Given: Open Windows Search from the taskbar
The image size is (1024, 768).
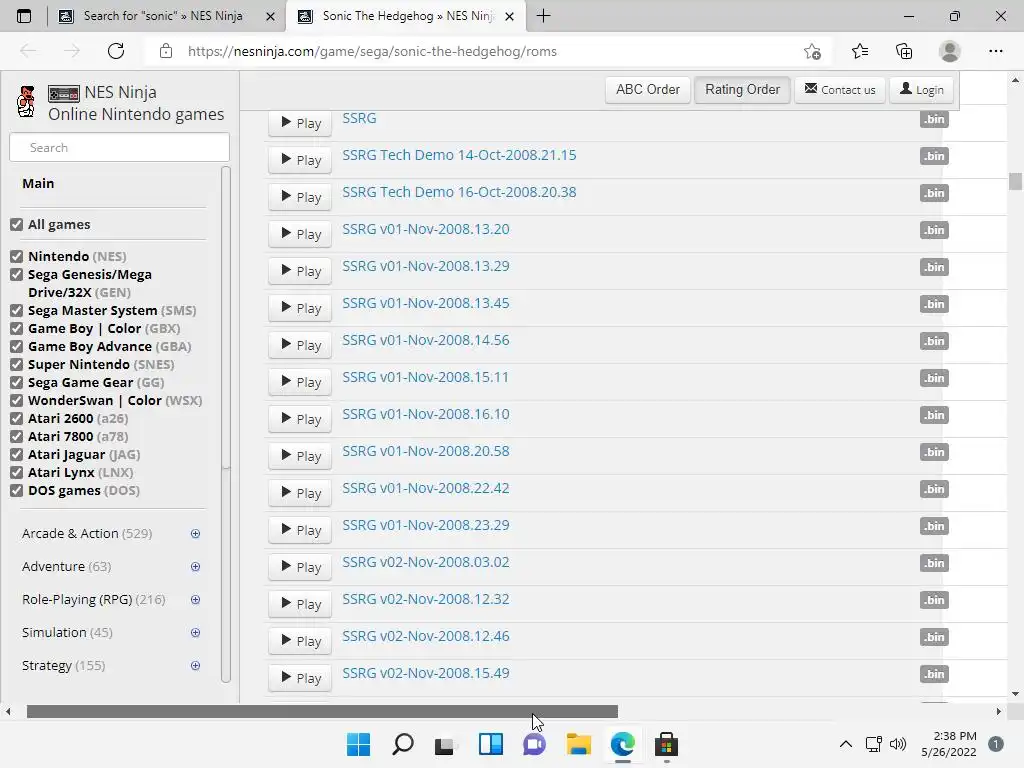Looking at the screenshot, I should pos(403,744).
